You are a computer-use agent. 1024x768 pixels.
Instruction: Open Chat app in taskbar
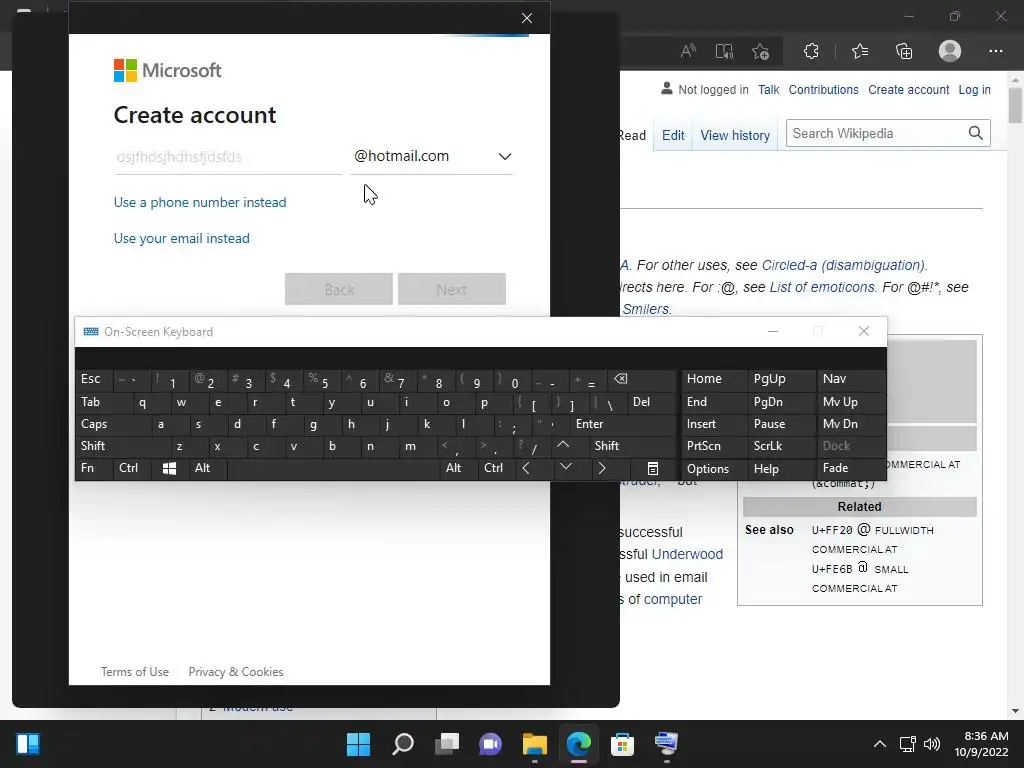(490, 744)
